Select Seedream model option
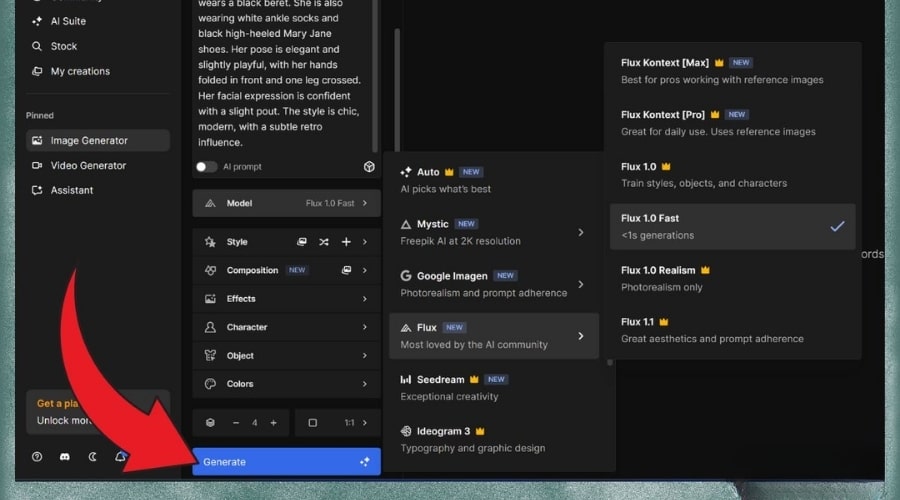 click(x=494, y=387)
